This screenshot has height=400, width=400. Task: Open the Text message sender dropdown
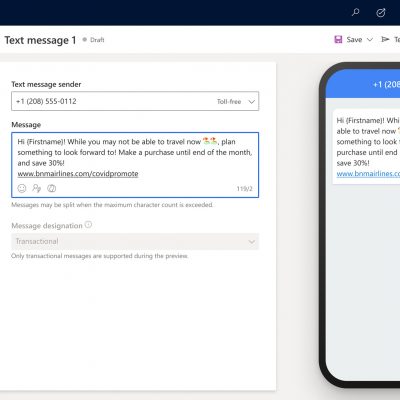pos(135,101)
